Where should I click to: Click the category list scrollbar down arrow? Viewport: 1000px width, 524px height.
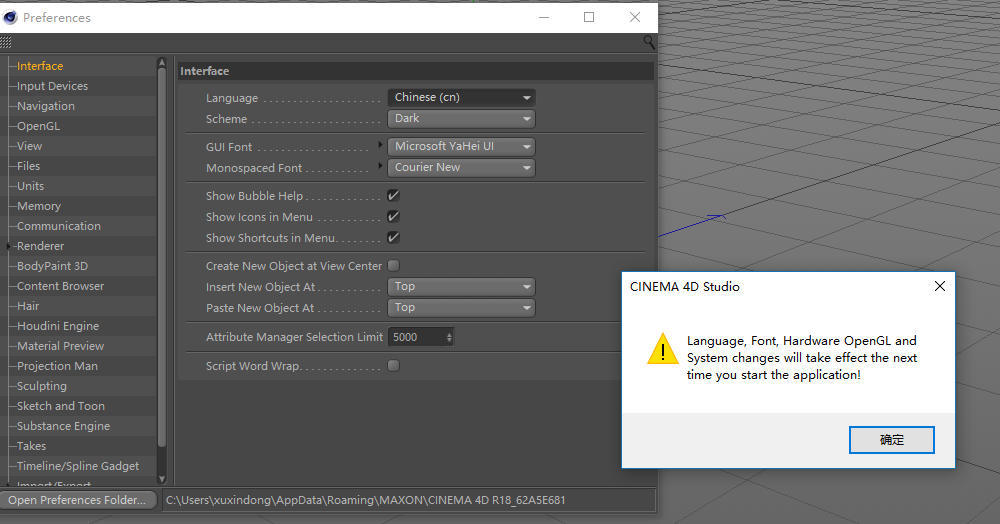click(161, 478)
